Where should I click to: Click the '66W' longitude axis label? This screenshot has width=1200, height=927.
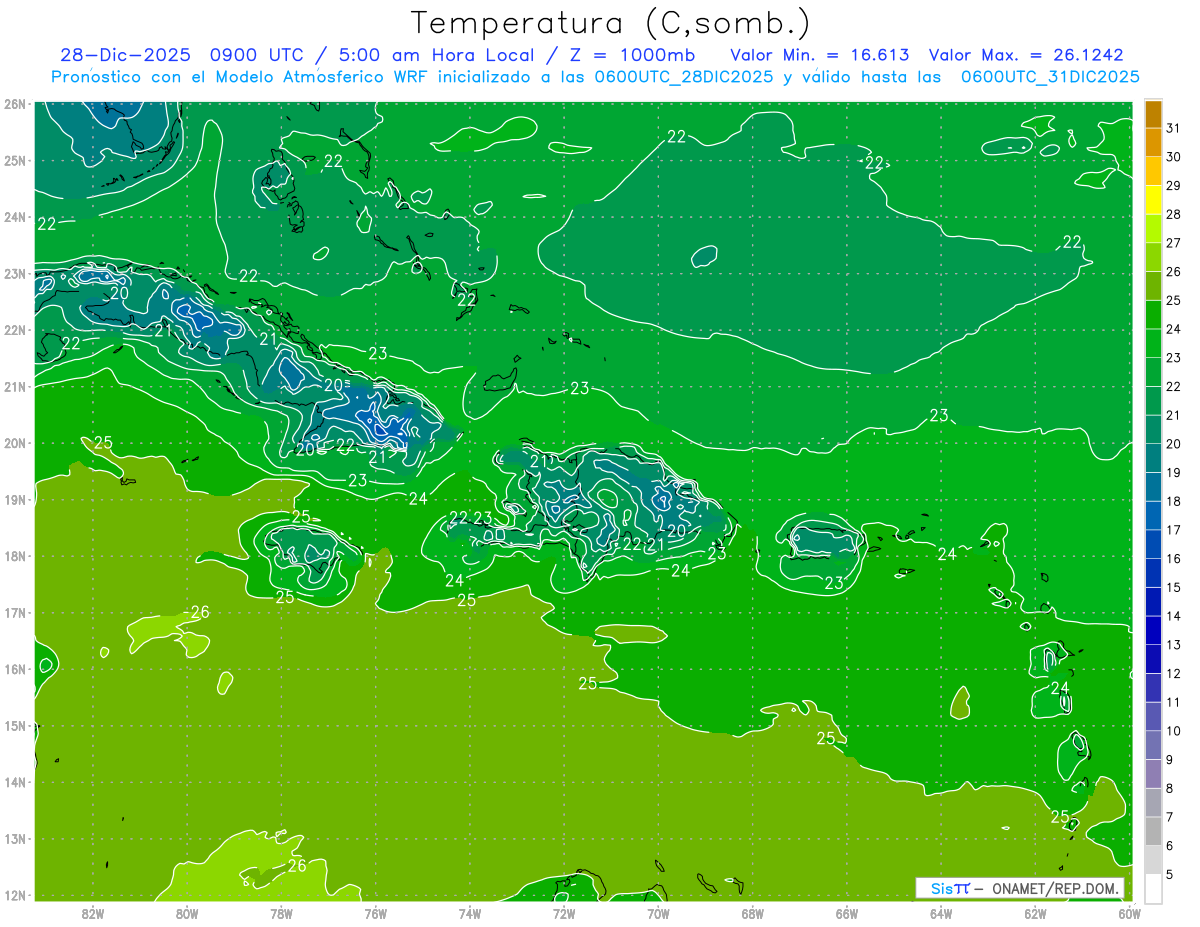[847, 913]
